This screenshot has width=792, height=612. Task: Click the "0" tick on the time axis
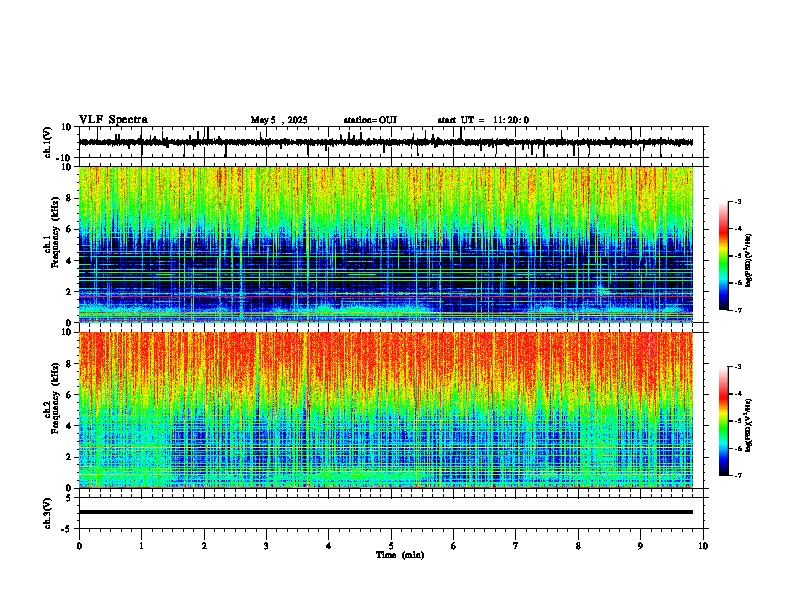click(x=79, y=546)
